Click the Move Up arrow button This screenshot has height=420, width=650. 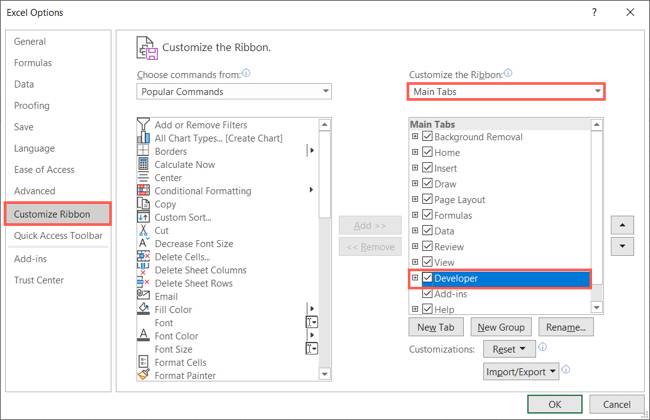(622, 226)
